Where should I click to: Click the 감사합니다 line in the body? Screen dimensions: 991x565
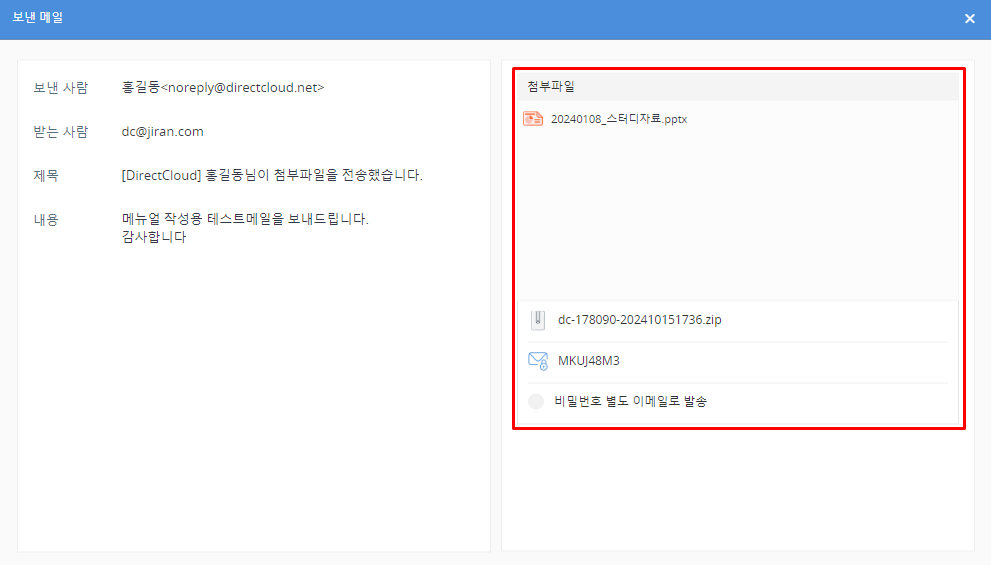[x=154, y=238]
